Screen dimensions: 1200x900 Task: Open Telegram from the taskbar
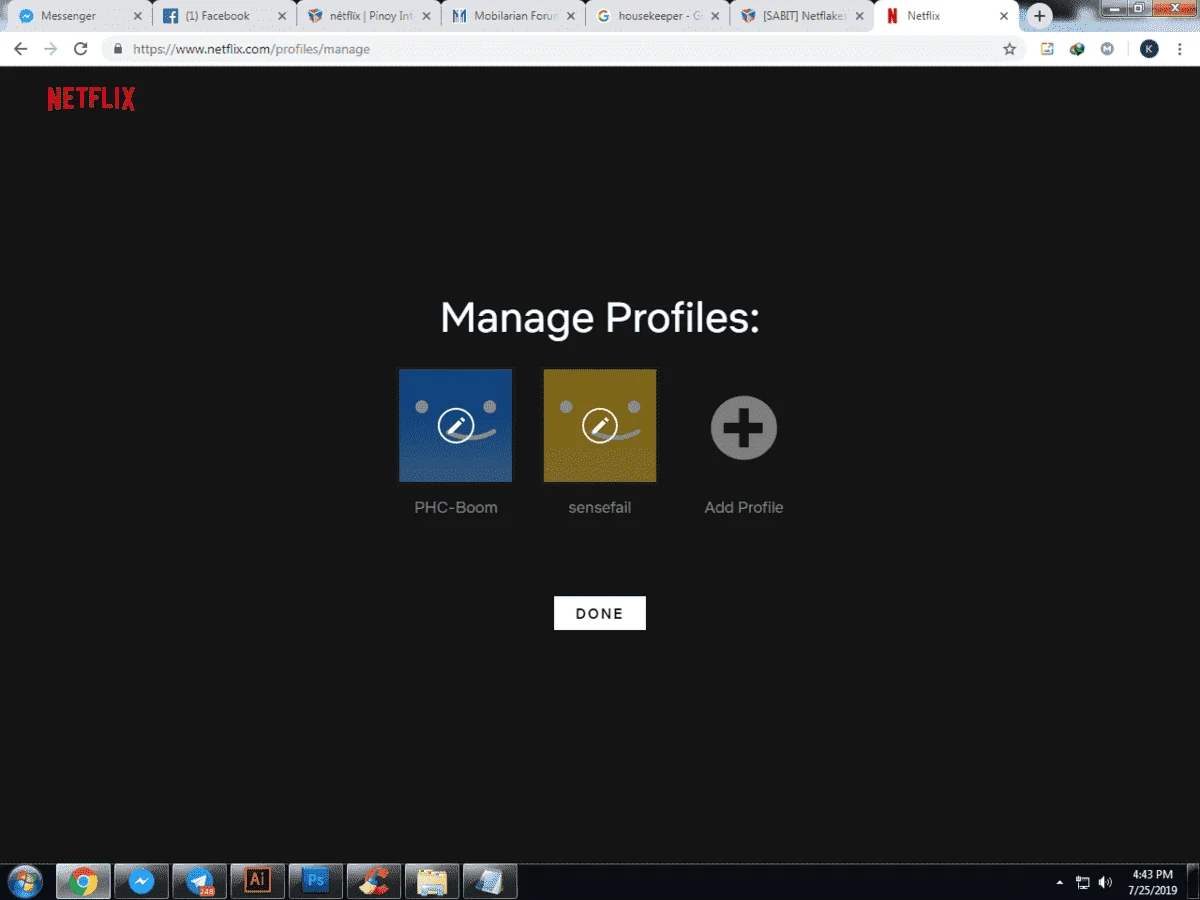point(199,881)
